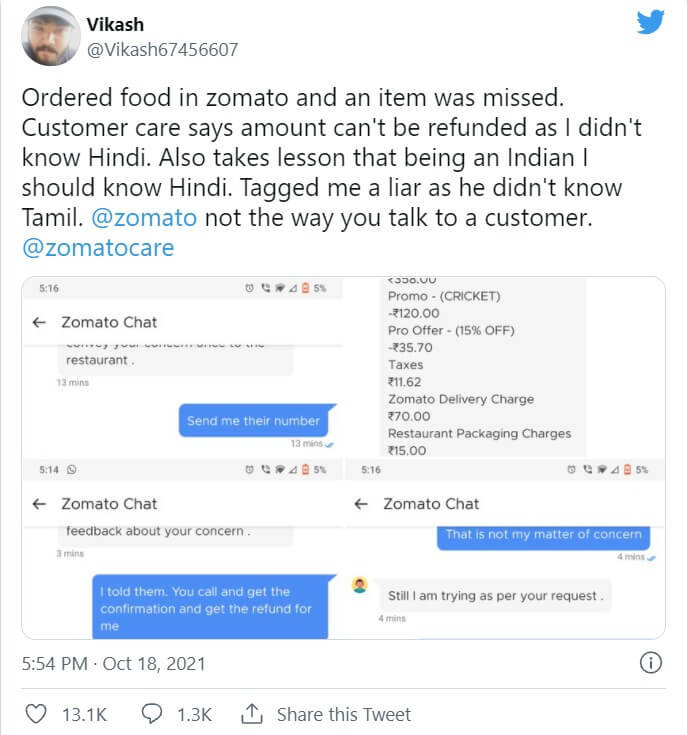687x735 pixels.
Task: Click the 13.1K likes count
Action: coord(84,713)
